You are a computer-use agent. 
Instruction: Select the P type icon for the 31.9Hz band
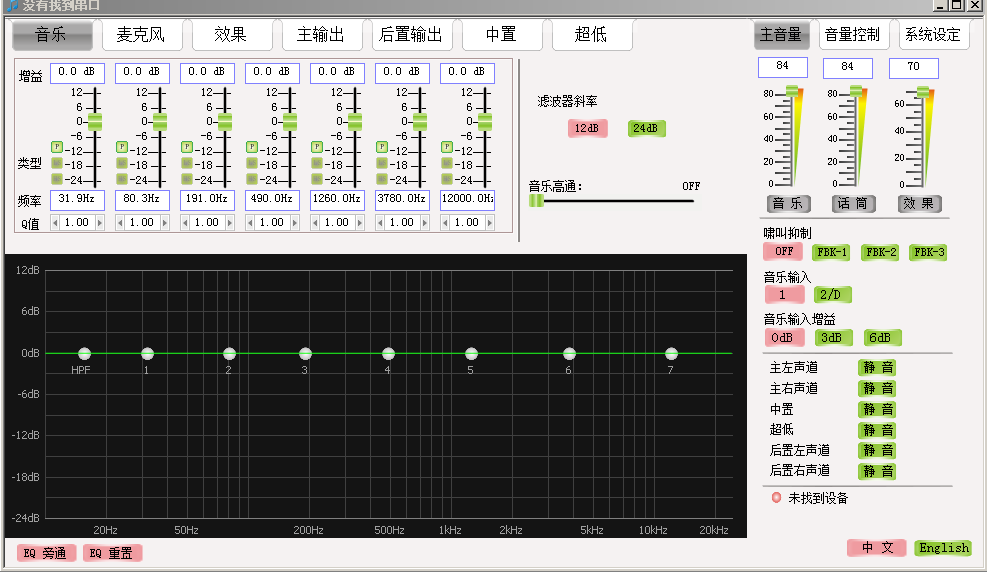(x=57, y=147)
